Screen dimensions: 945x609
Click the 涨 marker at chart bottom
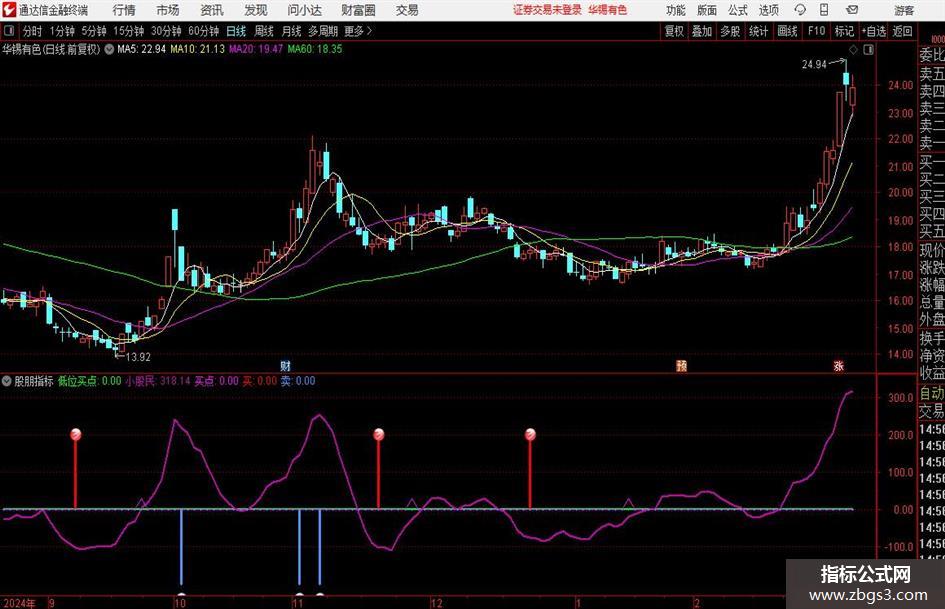pos(838,365)
